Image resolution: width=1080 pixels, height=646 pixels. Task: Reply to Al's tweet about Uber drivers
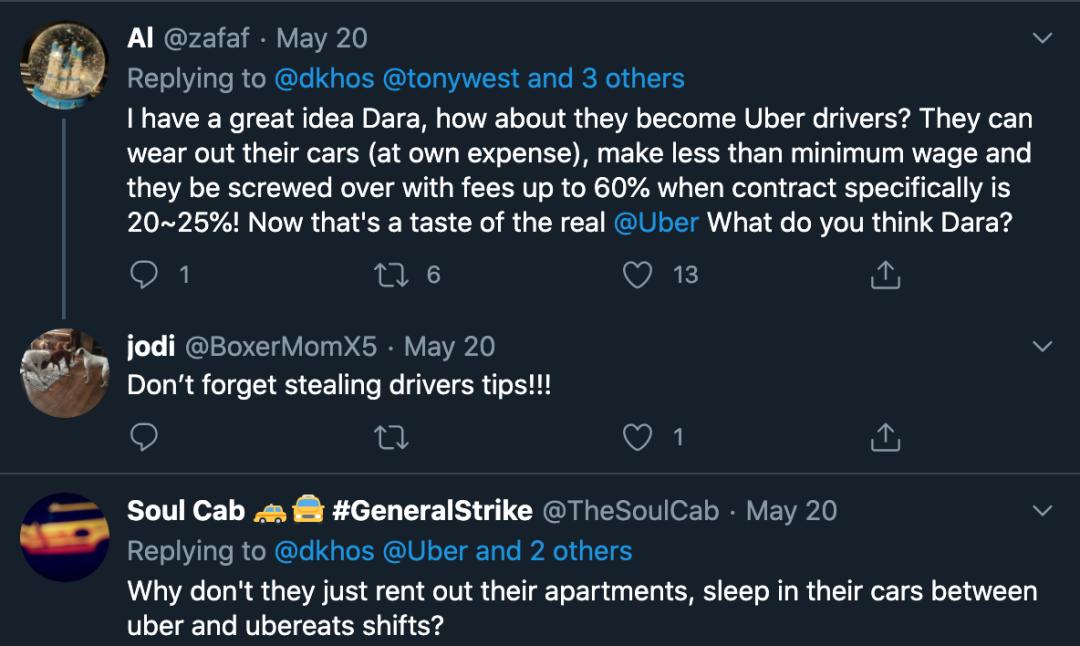coord(146,275)
